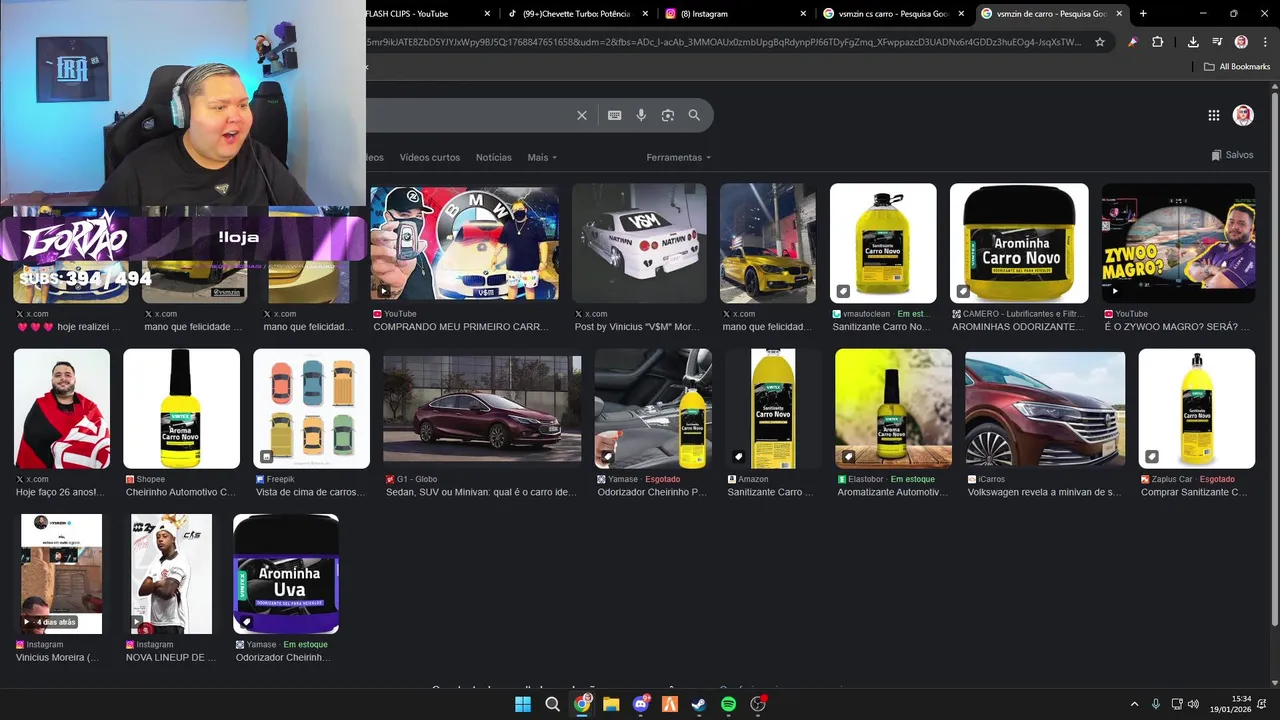The image size is (1280, 720).
Task: Click the man with red flag thumbnail
Action: coord(62,408)
